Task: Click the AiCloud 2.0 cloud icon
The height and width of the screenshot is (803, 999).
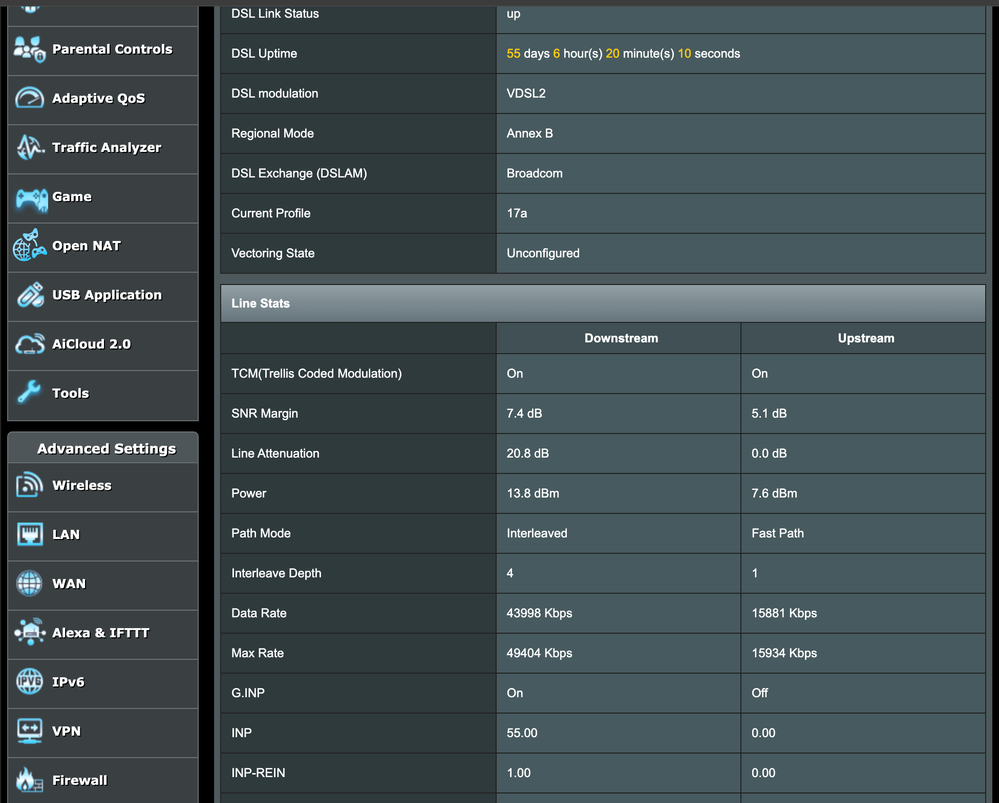Action: pyautogui.click(x=30, y=344)
